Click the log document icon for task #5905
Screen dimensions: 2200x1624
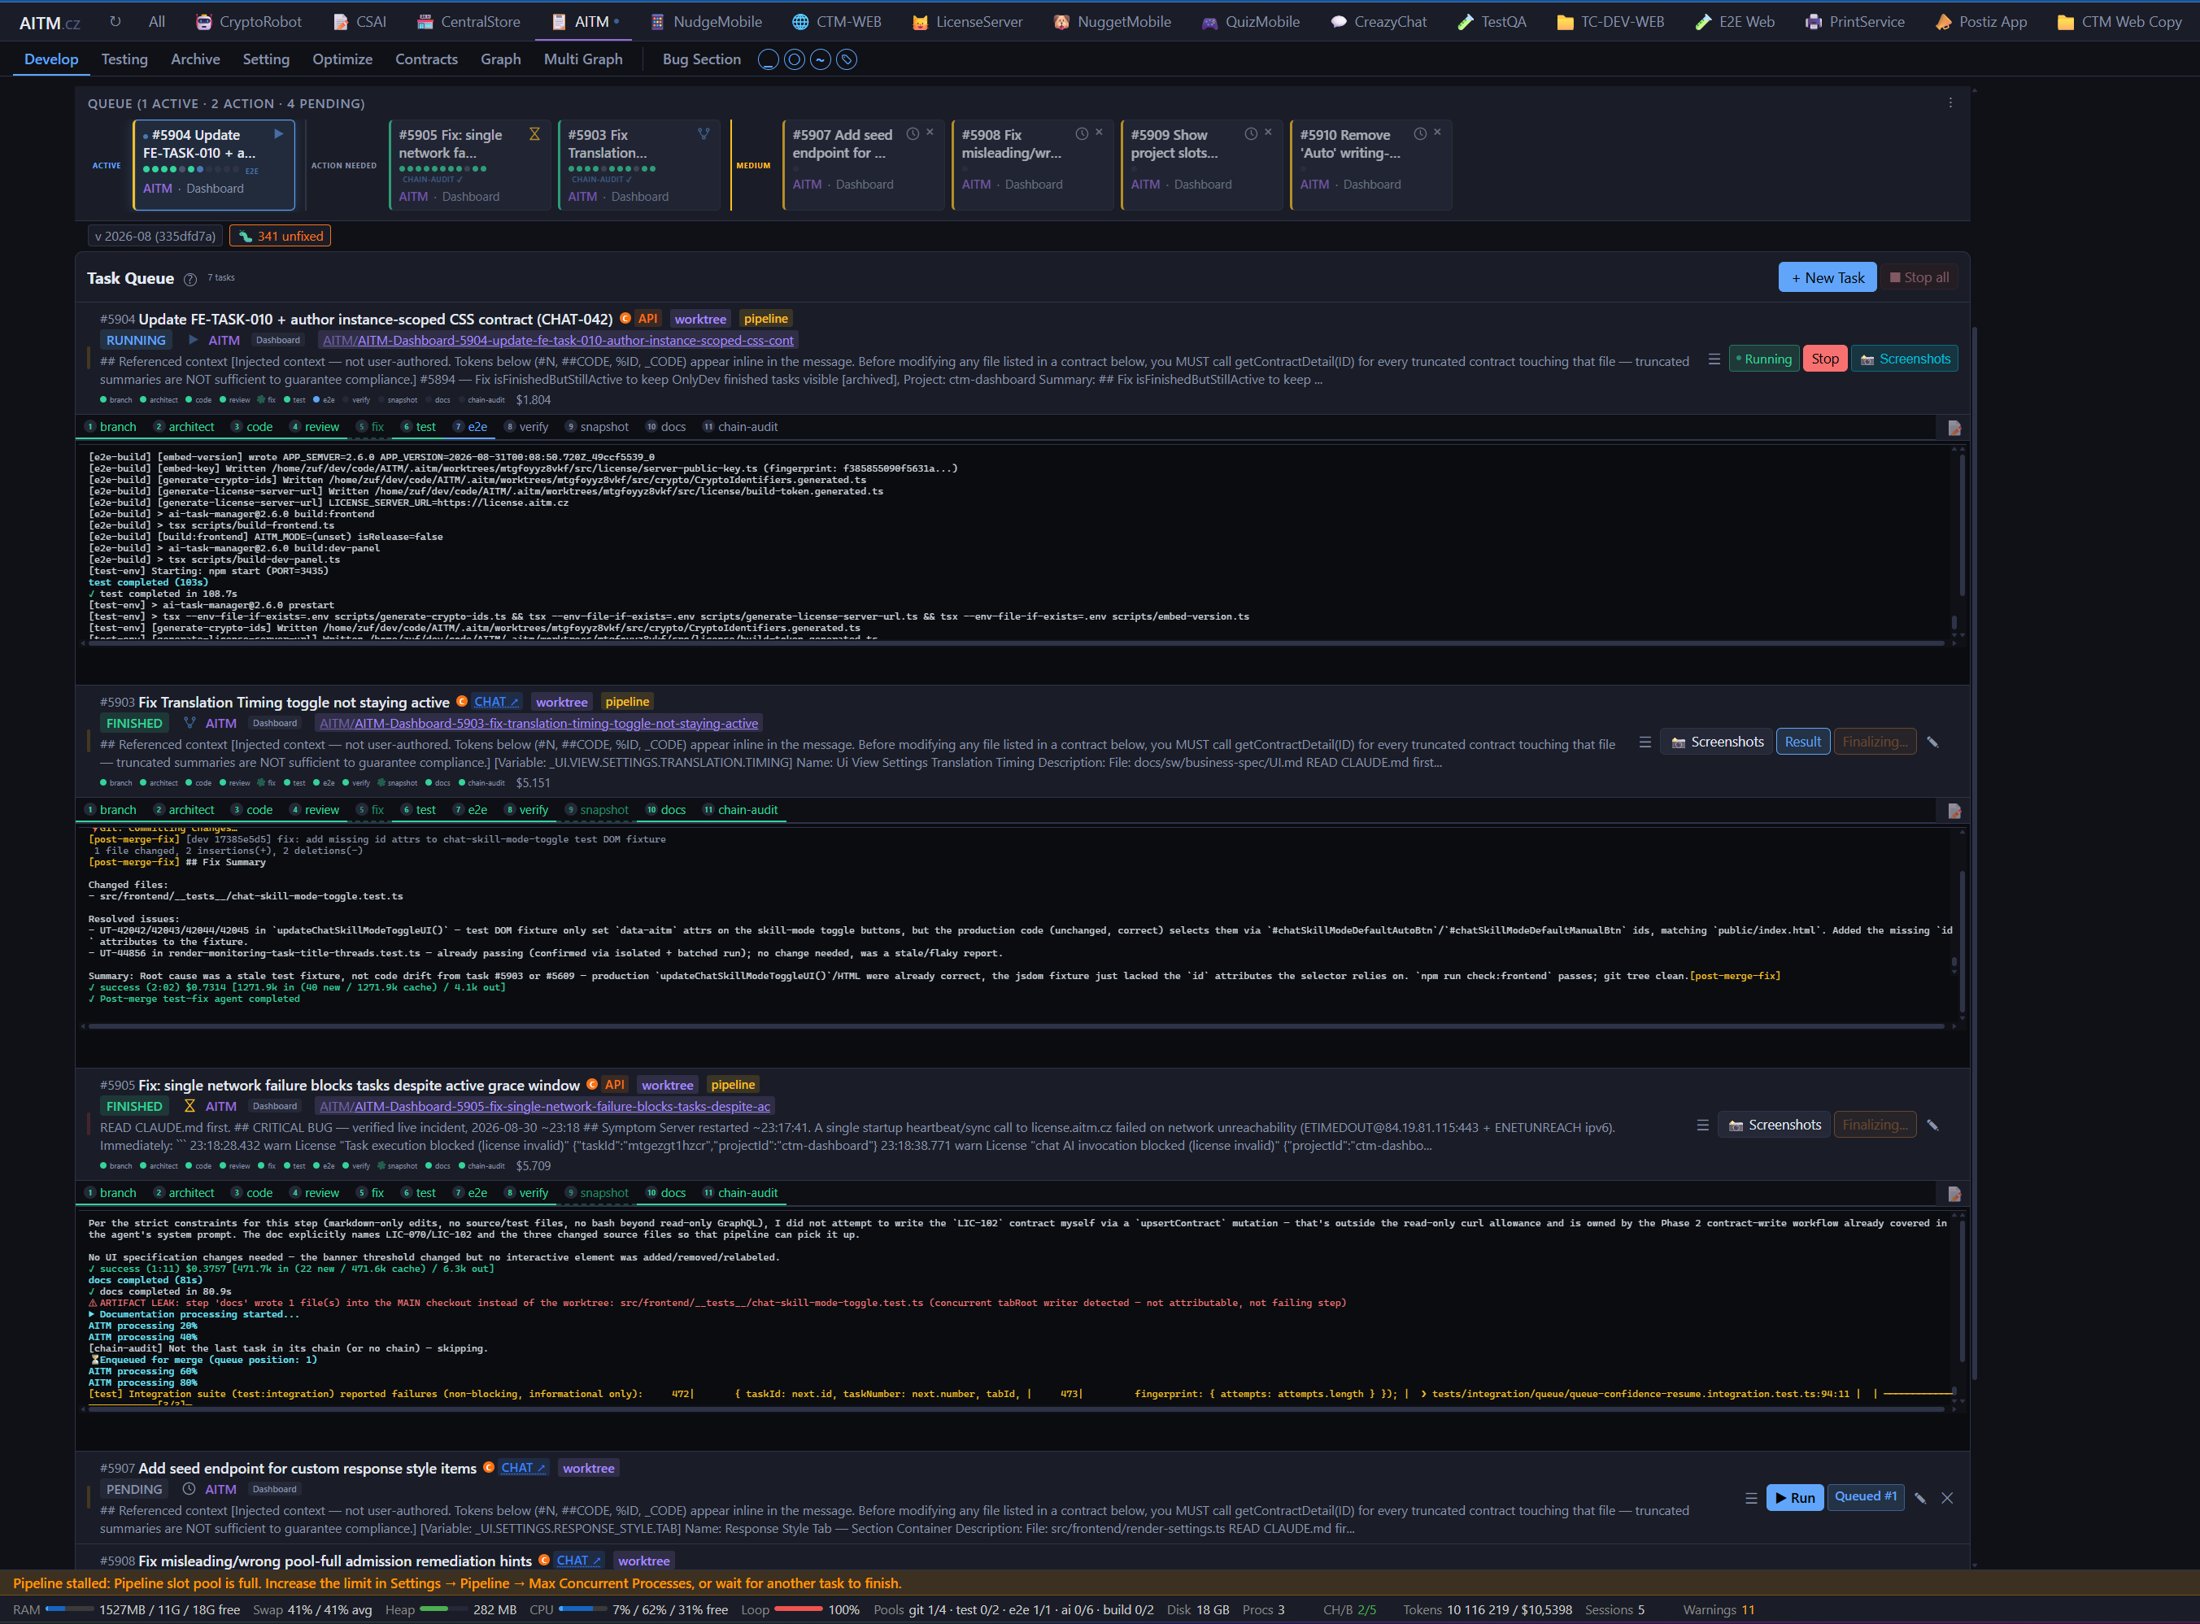click(1954, 1194)
